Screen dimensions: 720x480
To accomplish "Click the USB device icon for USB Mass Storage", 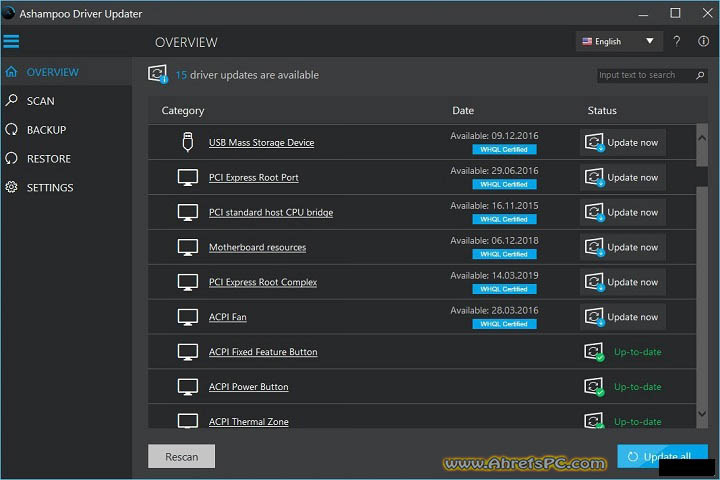I will [187, 142].
